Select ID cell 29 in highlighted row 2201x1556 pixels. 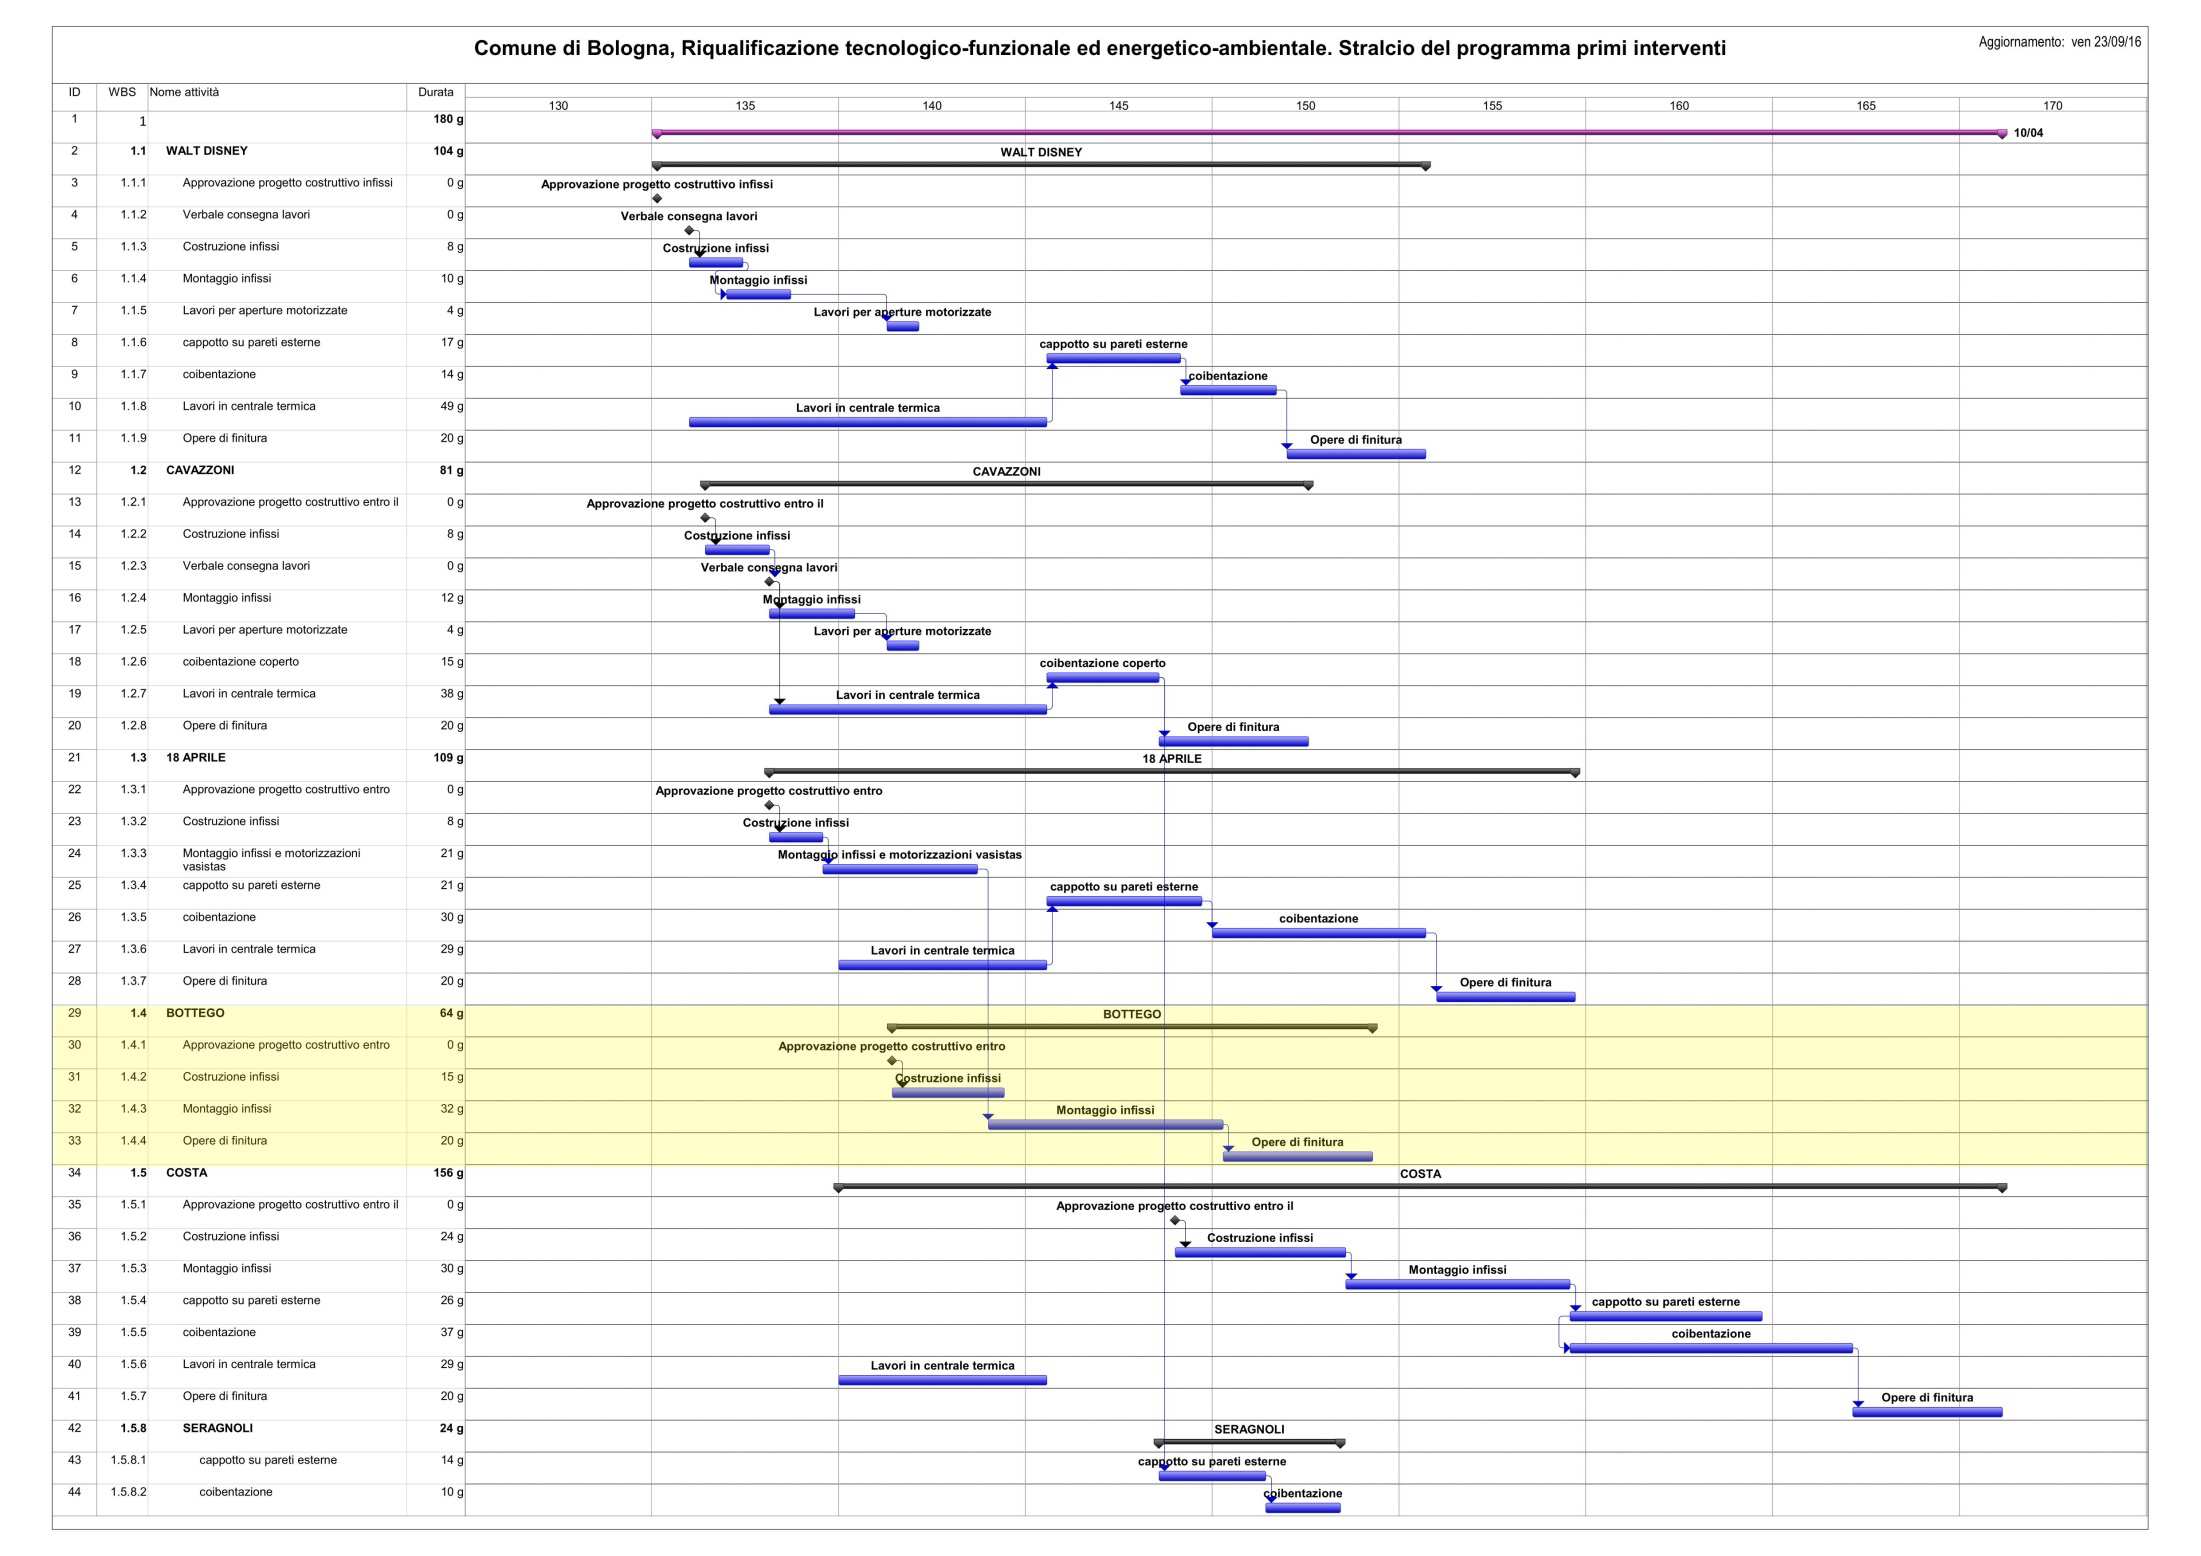pyautogui.click(x=74, y=1013)
